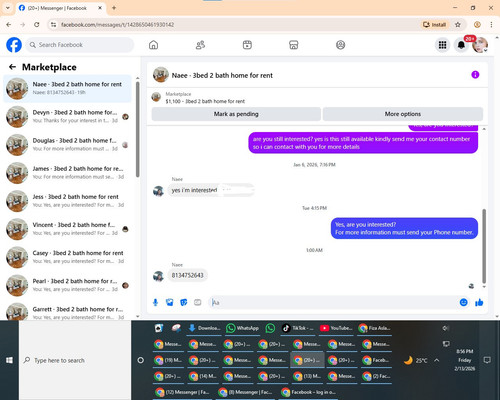Open WhatsApp labeled taskbar item
The height and width of the screenshot is (400, 500).
coord(242,328)
